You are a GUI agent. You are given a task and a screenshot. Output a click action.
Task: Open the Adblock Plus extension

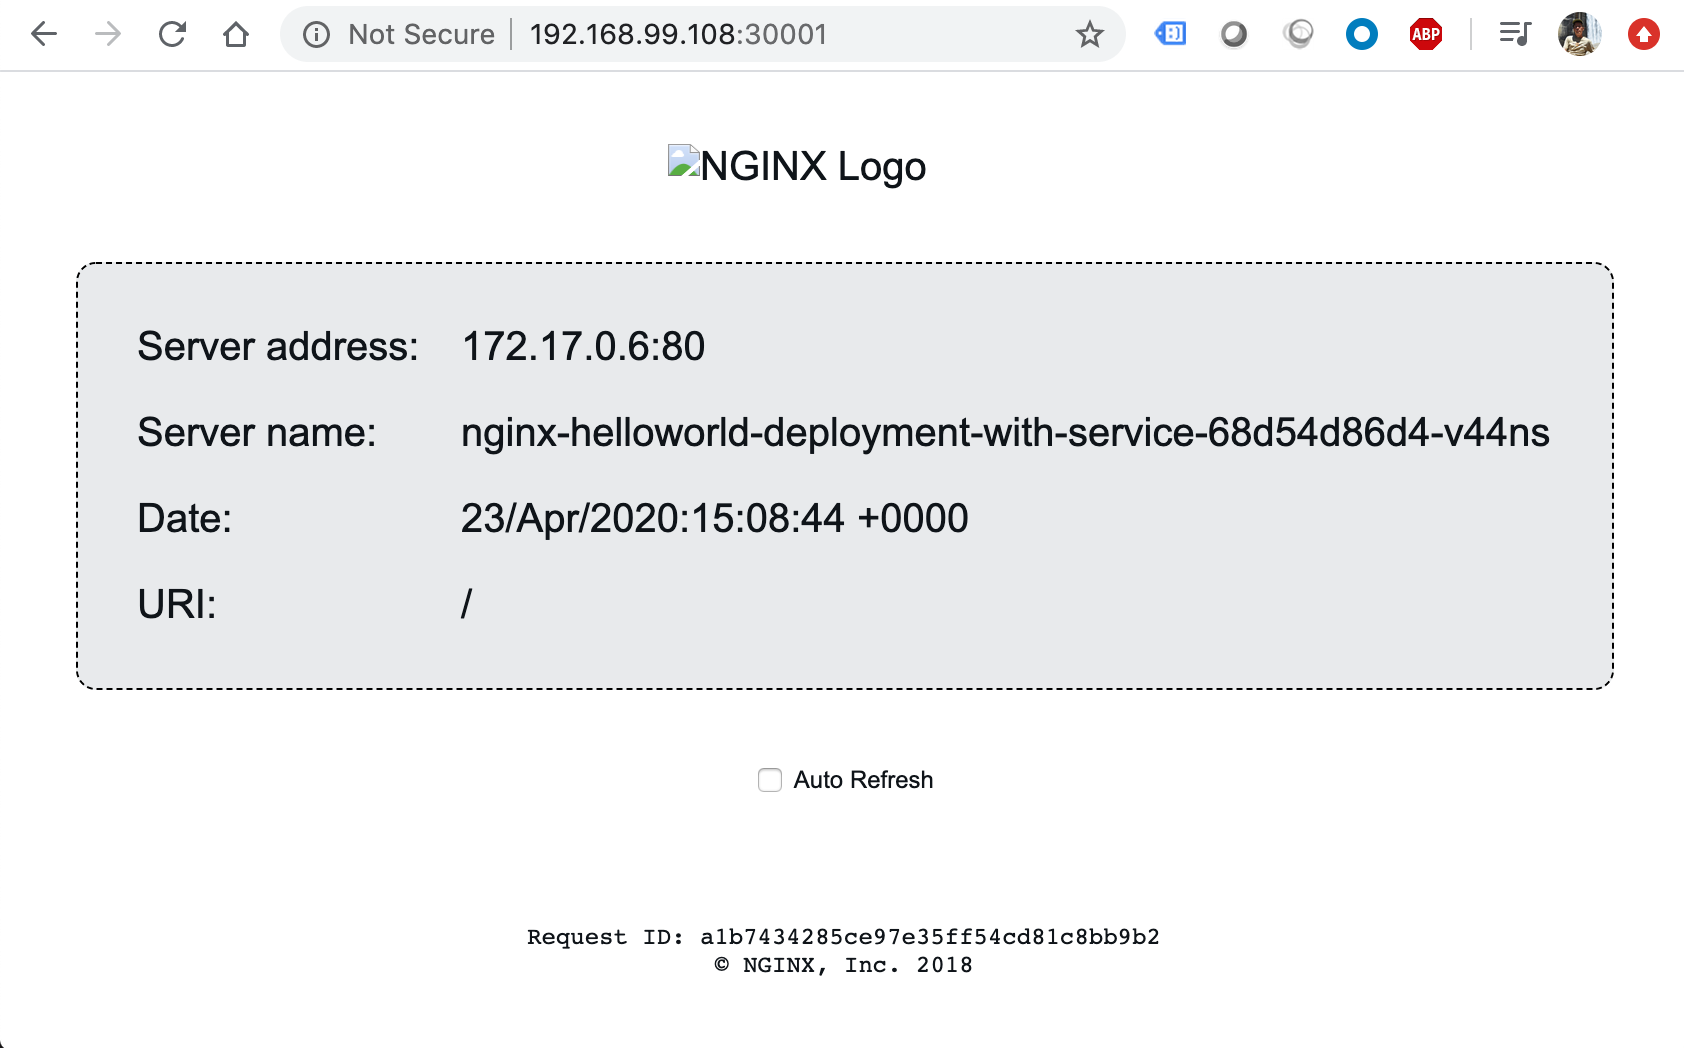pyautogui.click(x=1426, y=35)
